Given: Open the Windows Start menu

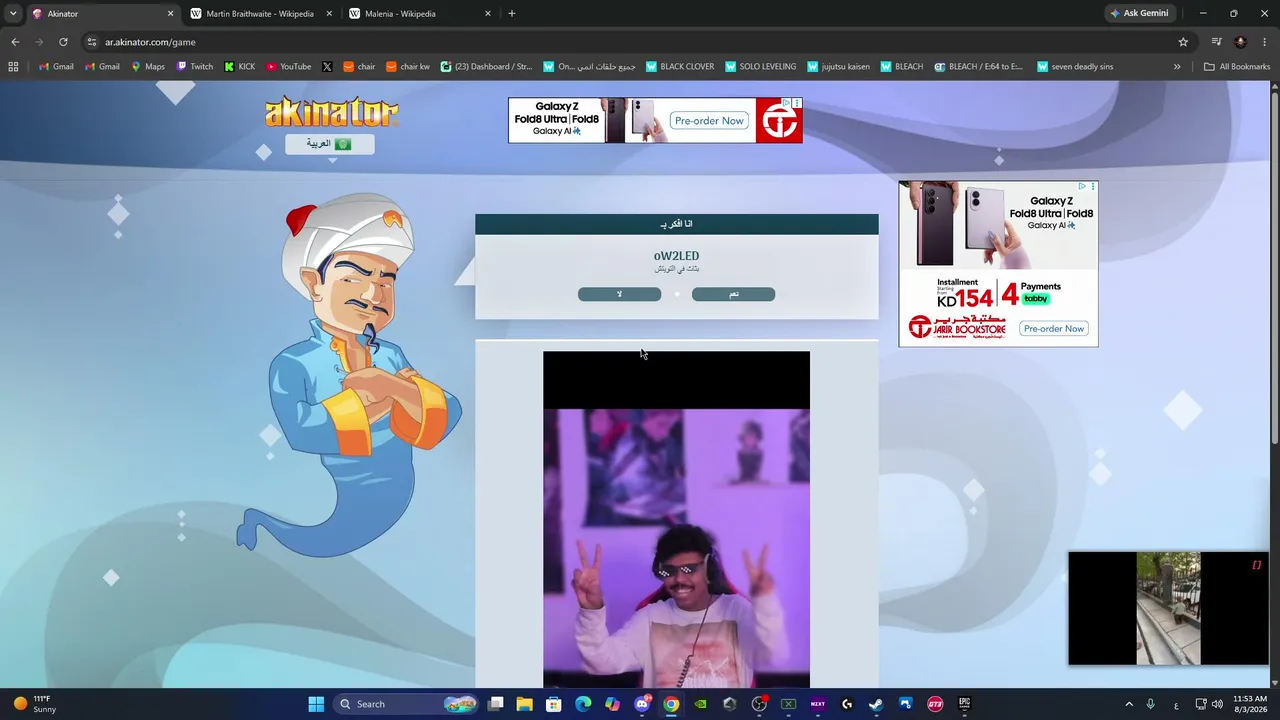Looking at the screenshot, I should pyautogui.click(x=316, y=704).
